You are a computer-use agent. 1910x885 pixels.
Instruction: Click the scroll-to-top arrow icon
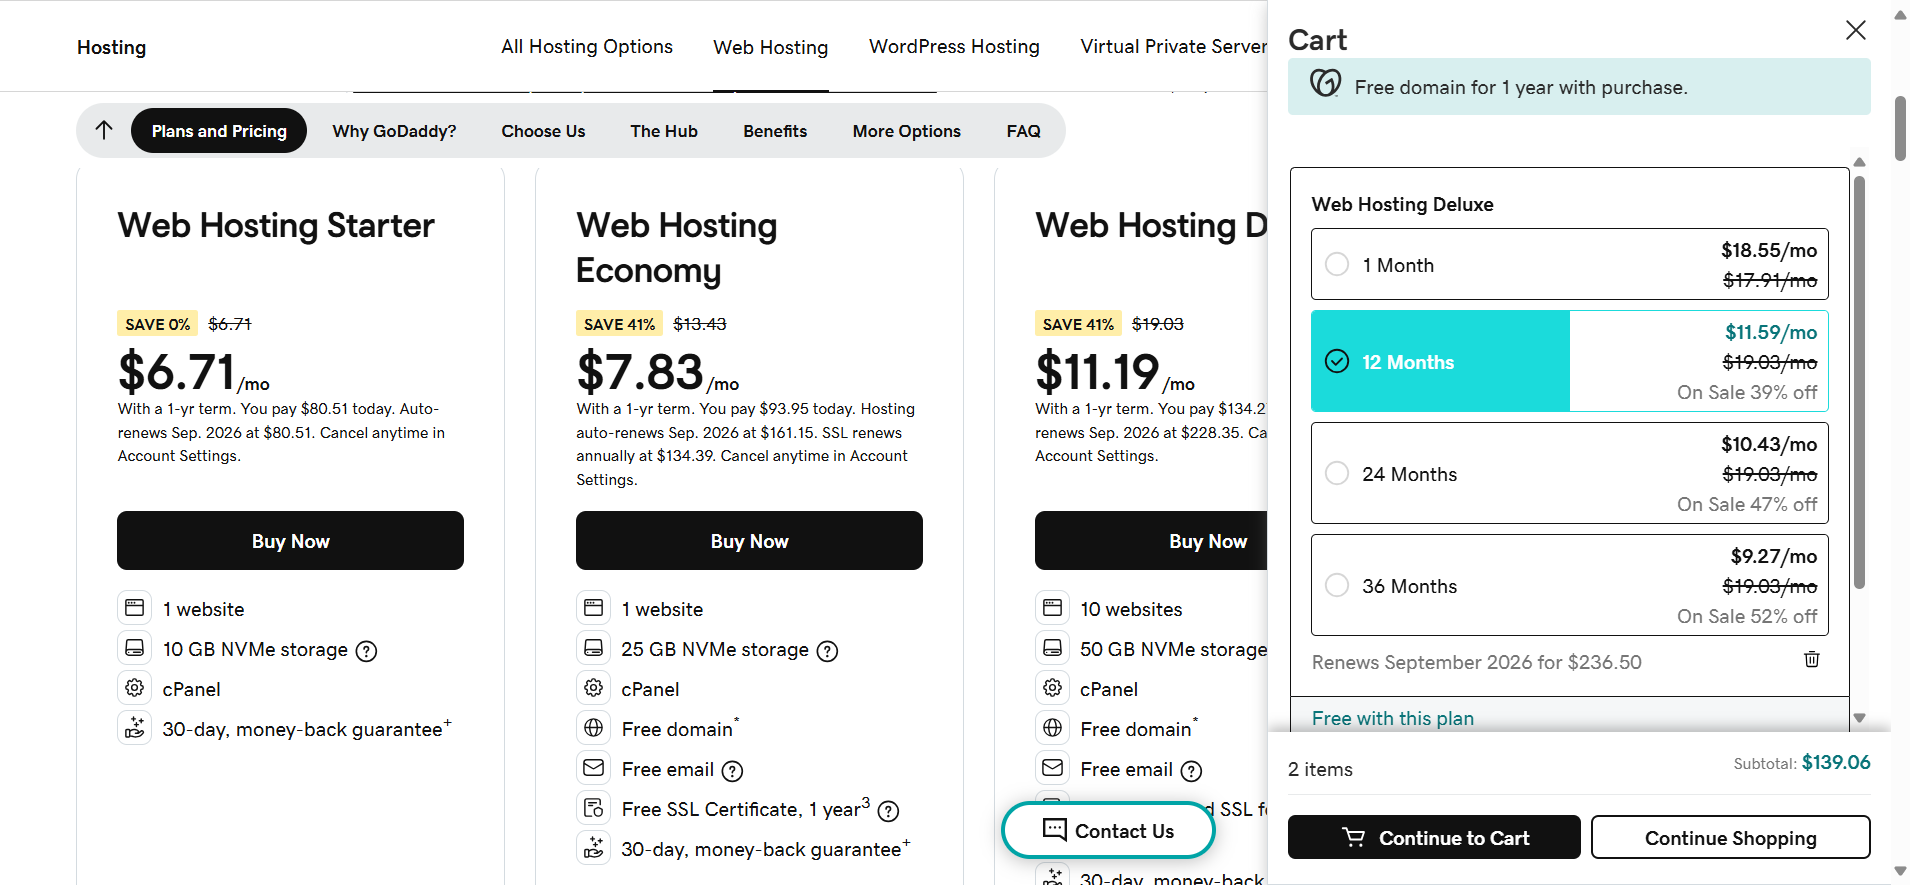click(104, 130)
